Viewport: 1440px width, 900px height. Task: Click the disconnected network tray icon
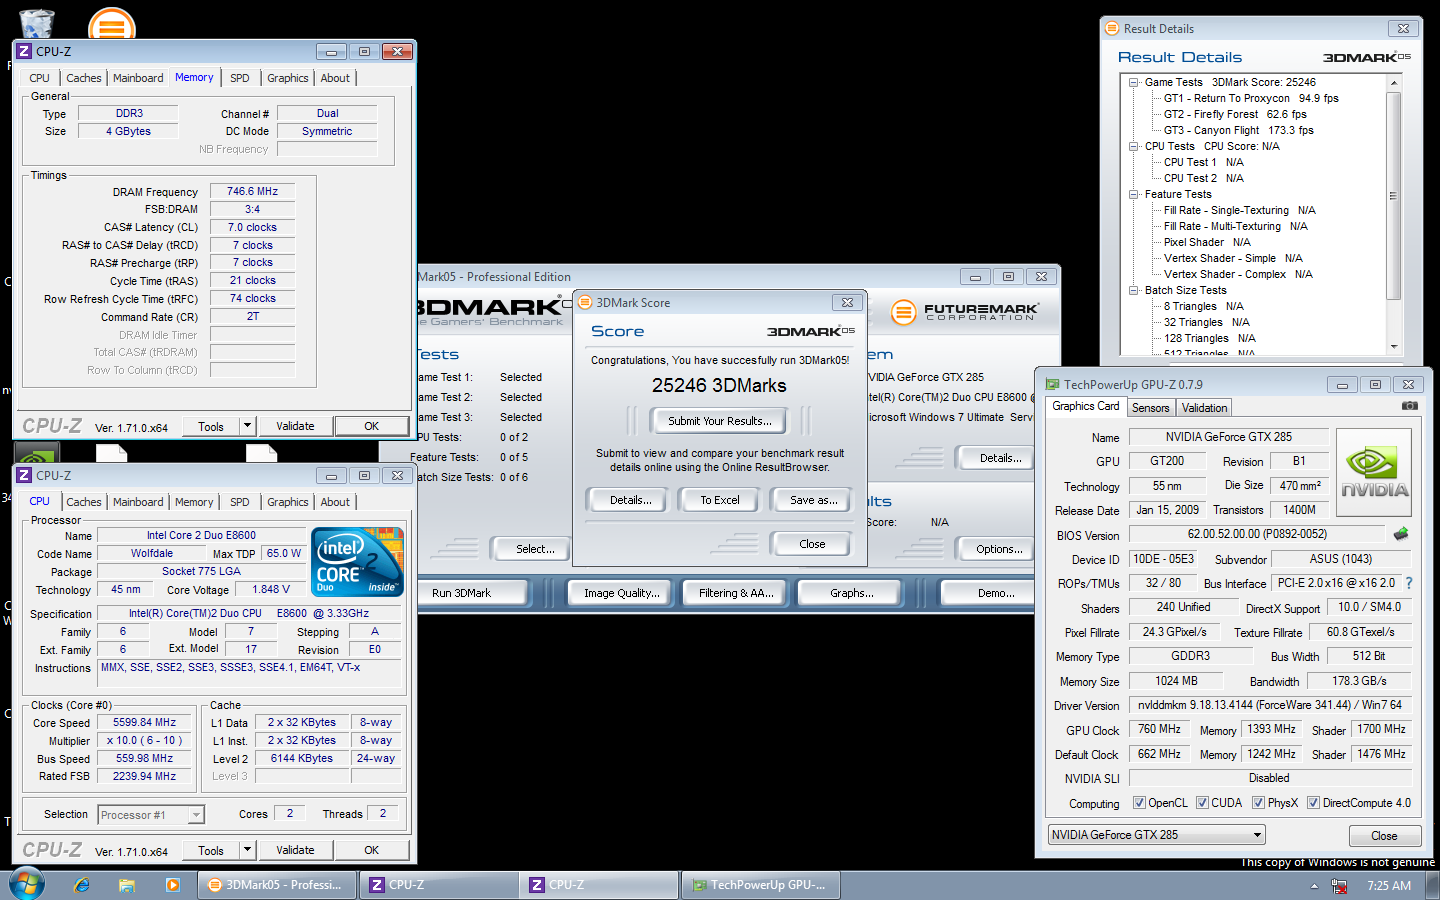1340,886
